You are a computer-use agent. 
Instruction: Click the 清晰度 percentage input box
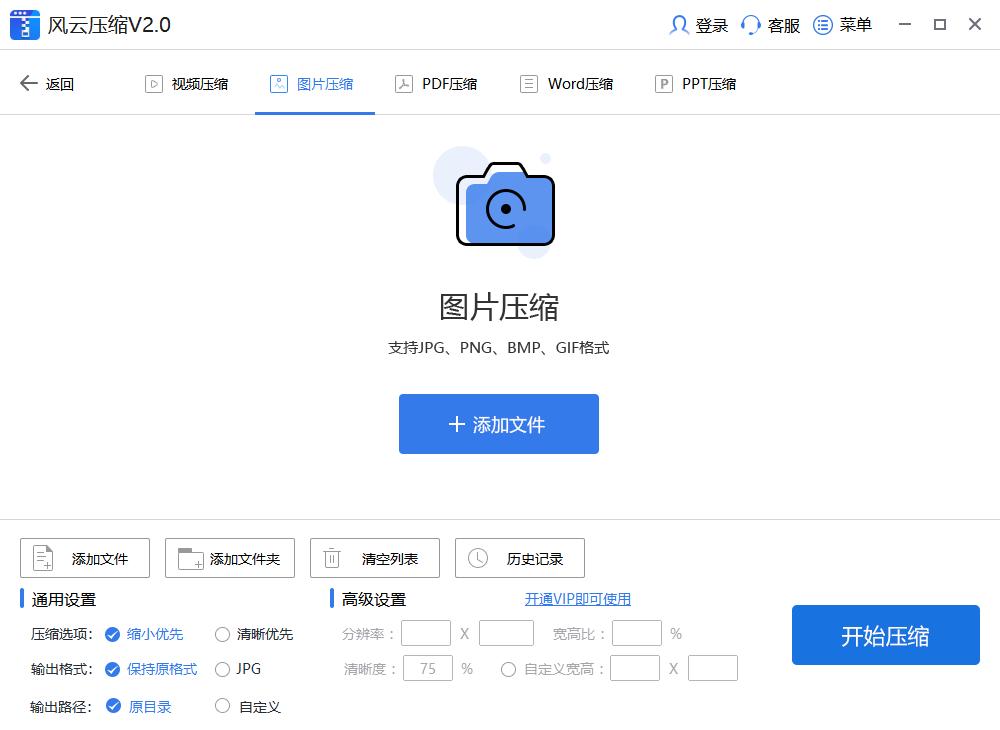[x=427, y=668]
